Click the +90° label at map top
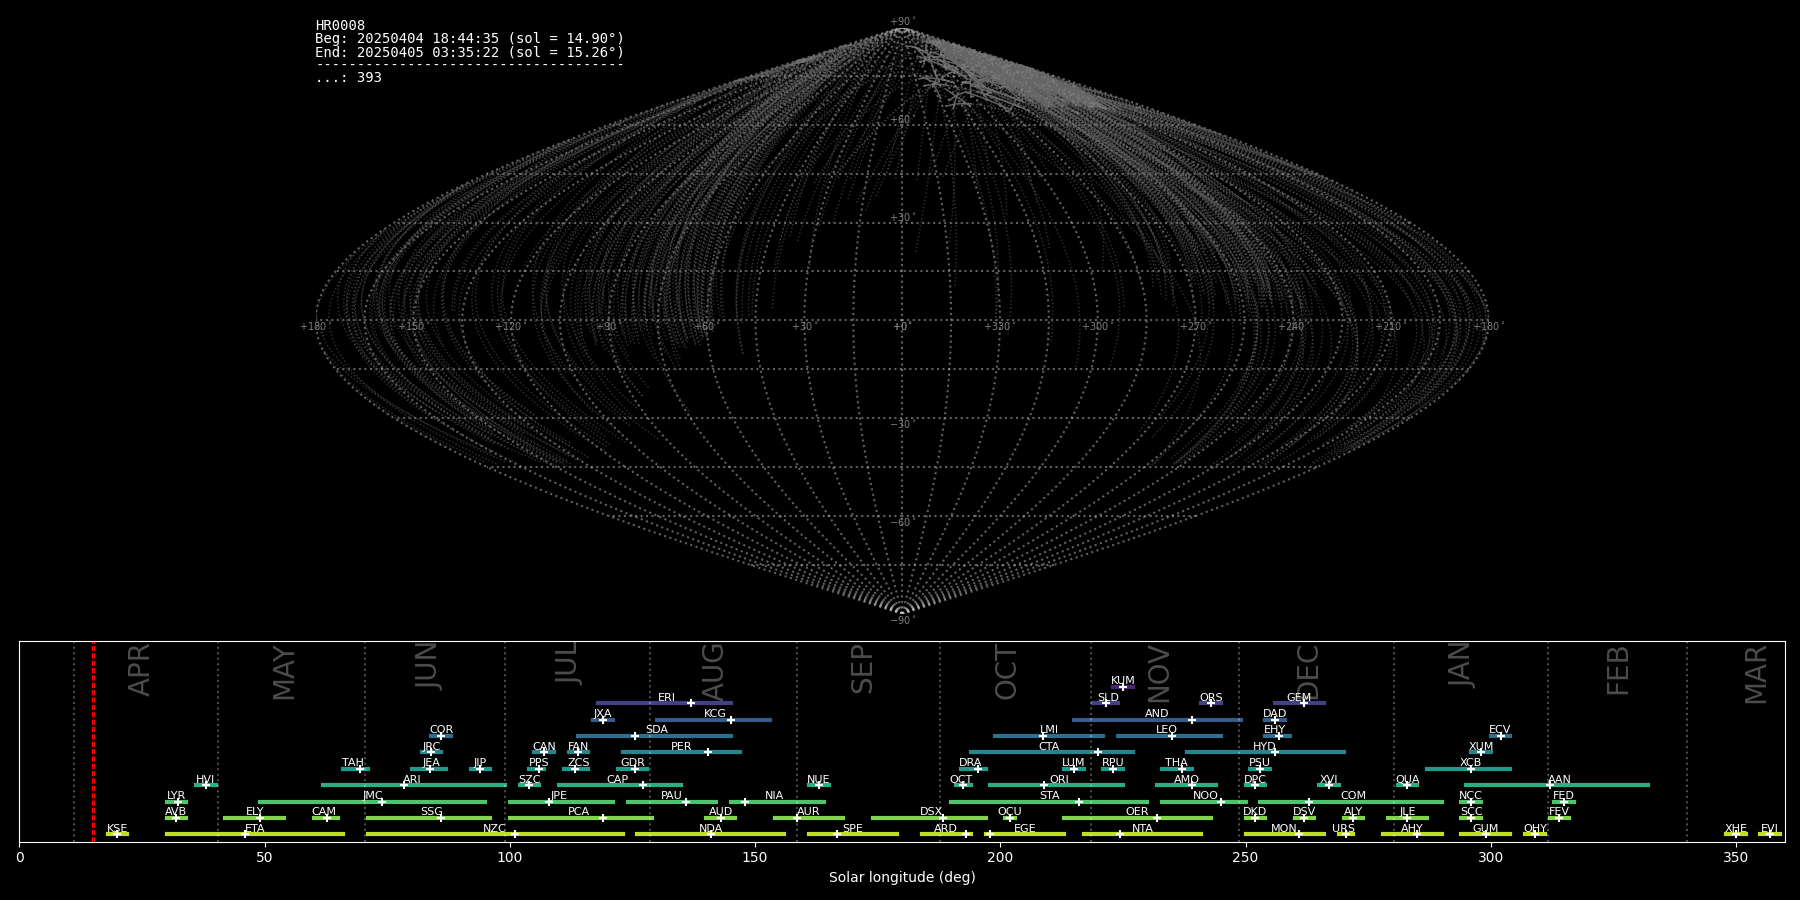 point(901,22)
